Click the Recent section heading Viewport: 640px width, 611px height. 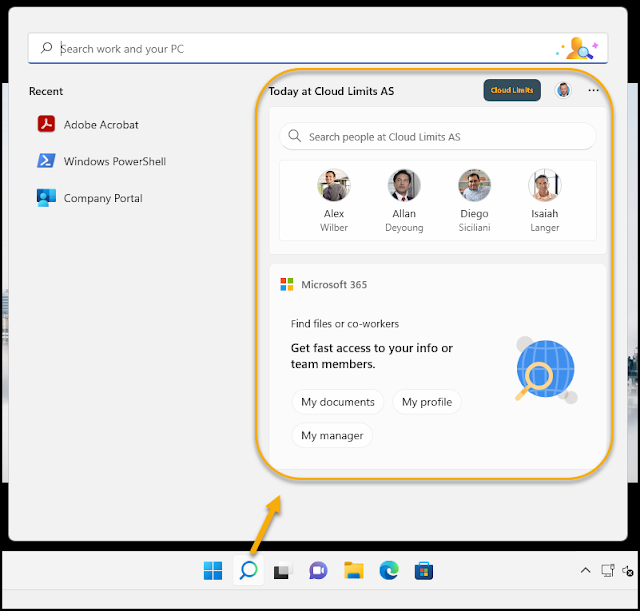[x=46, y=91]
